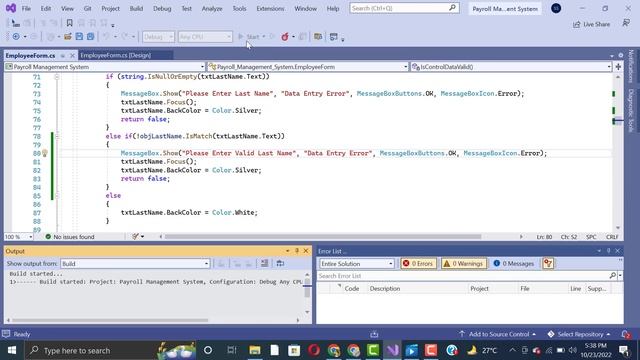Toggle the 0 Warnings filter
640x360 pixels.
pyautogui.click(x=464, y=264)
